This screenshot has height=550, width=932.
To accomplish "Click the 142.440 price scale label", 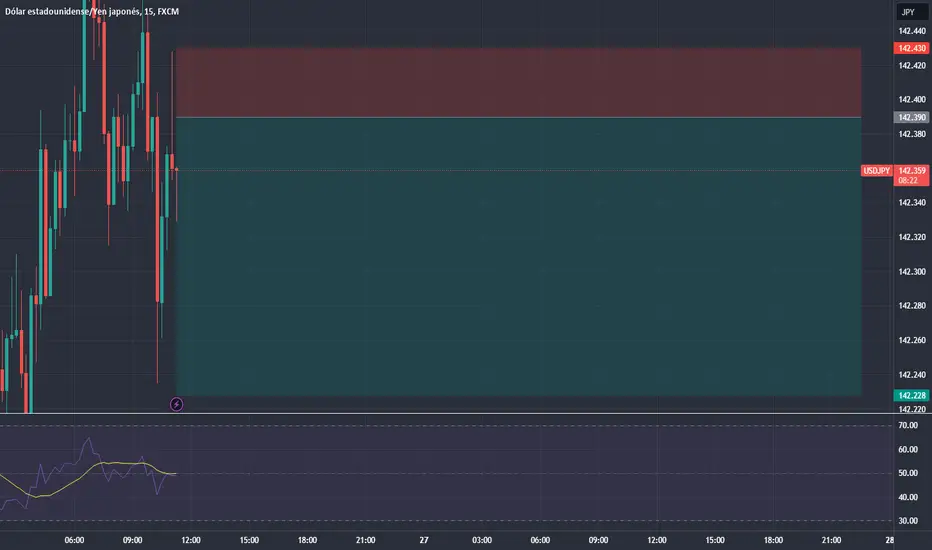I will point(912,31).
